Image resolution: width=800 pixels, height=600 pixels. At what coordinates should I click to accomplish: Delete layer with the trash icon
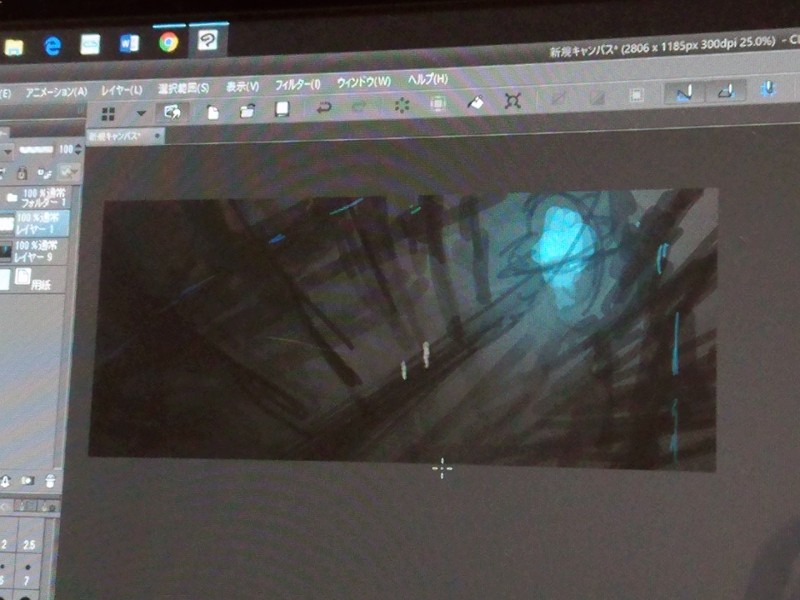coord(50,481)
